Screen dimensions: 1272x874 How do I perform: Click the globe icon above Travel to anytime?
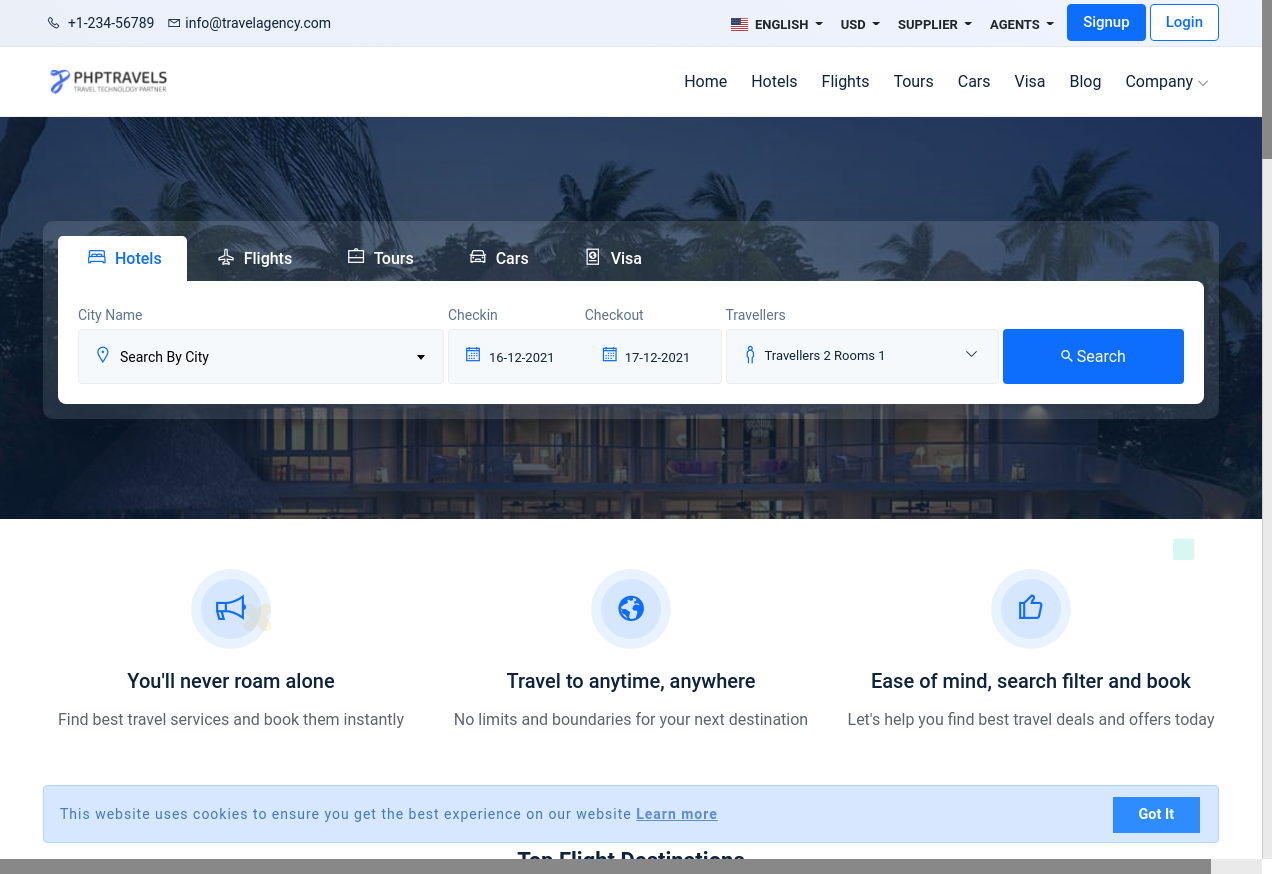pyautogui.click(x=631, y=608)
